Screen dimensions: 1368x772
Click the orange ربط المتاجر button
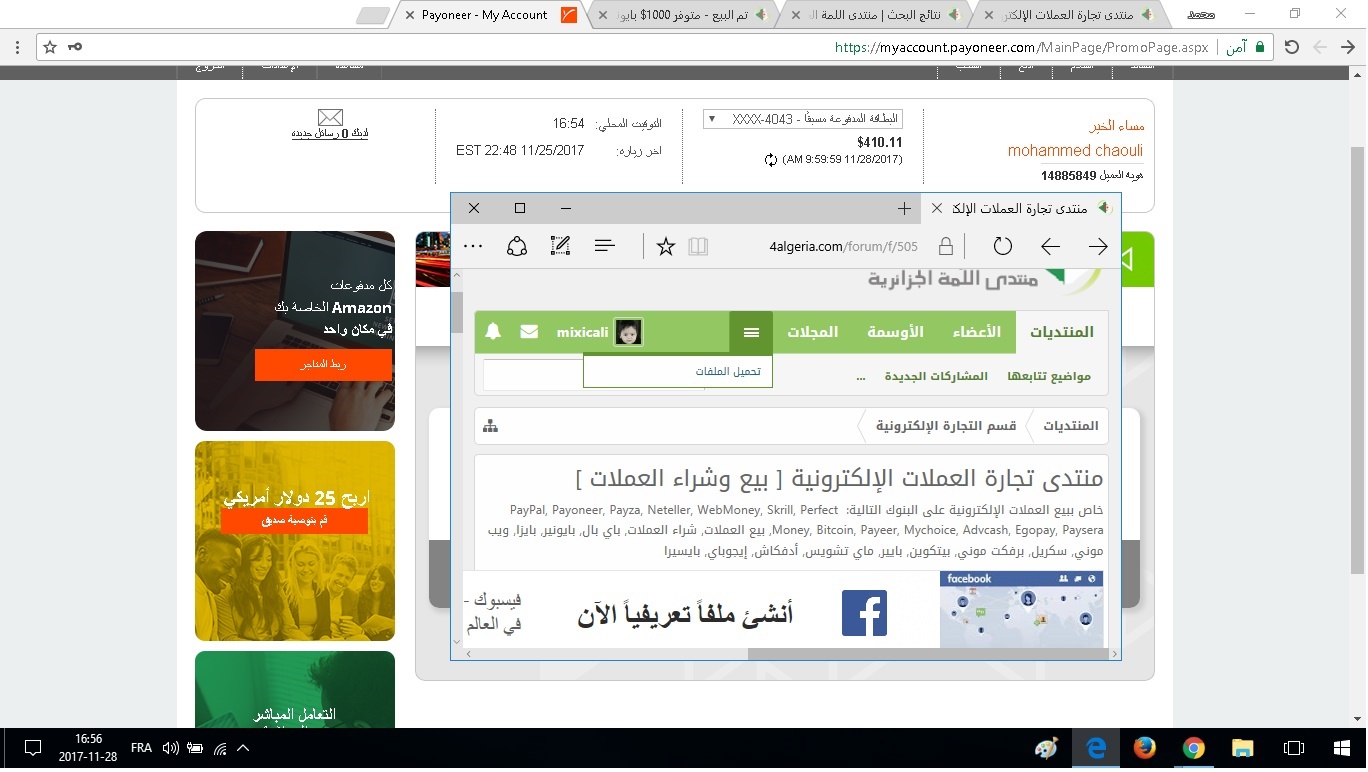(323, 365)
